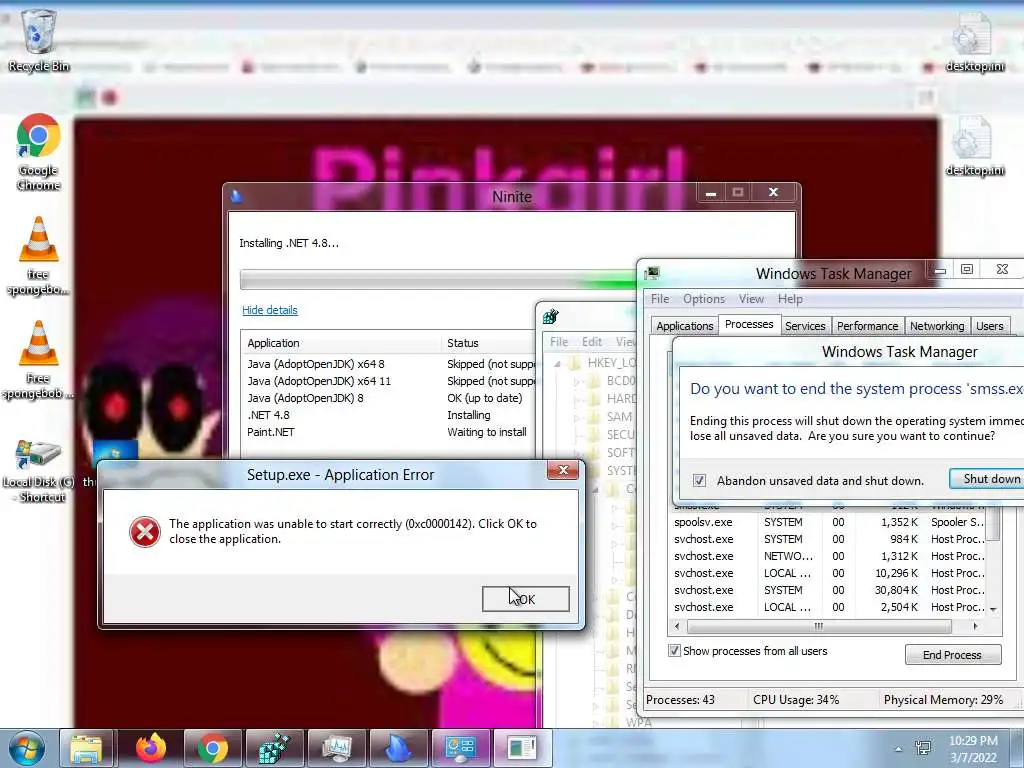Viewport: 1024px width, 768px height.
Task: Show hidden system tray icons
Action: tap(899, 749)
